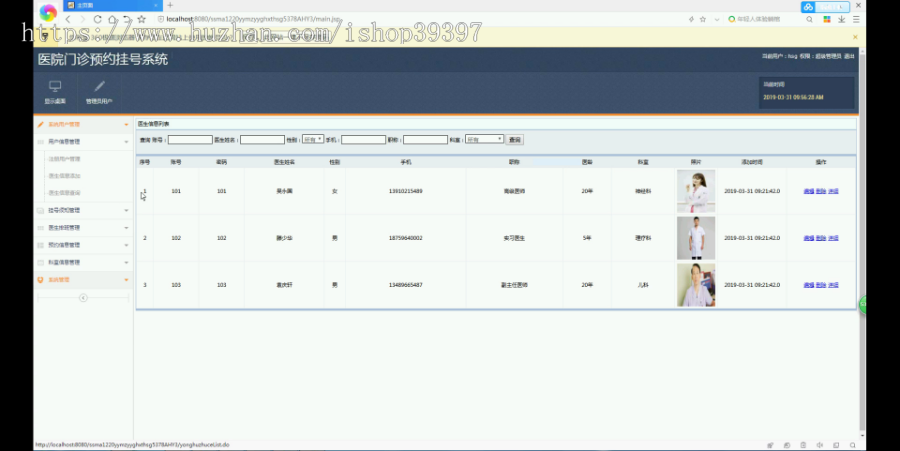Focus the 账号 search input field
The image size is (900, 451).
click(x=190, y=139)
